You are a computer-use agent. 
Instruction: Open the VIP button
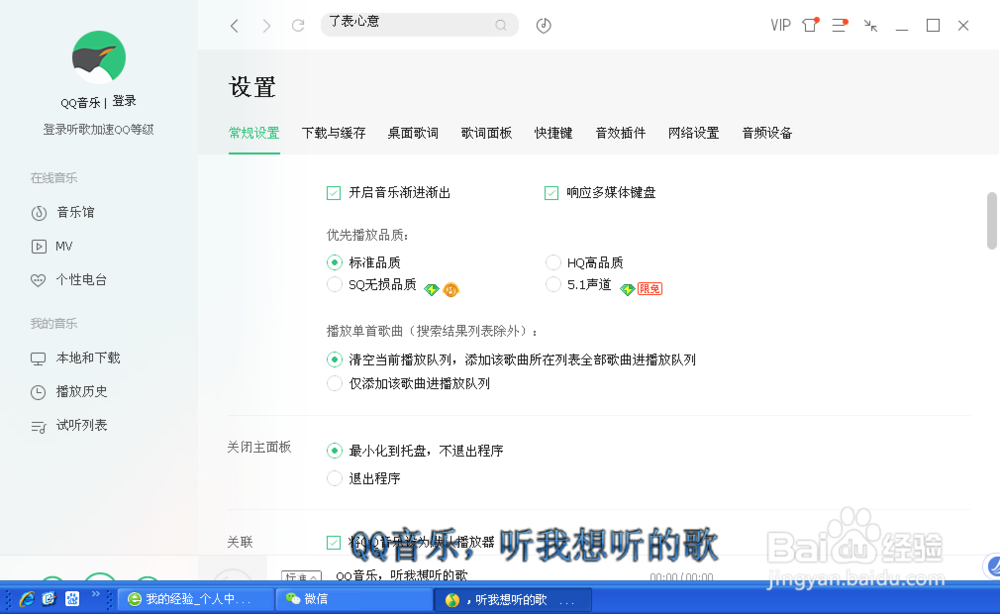[781, 26]
